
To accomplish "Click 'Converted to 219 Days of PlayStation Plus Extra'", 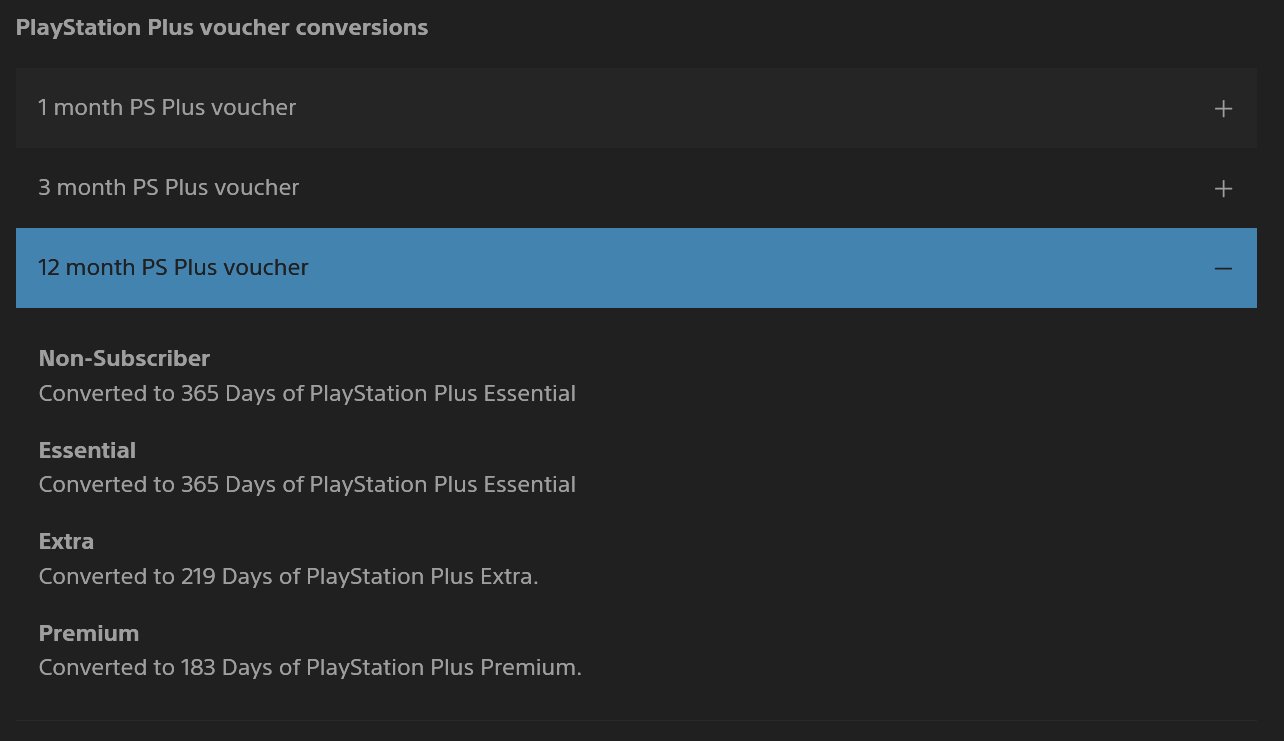I will [288, 577].
